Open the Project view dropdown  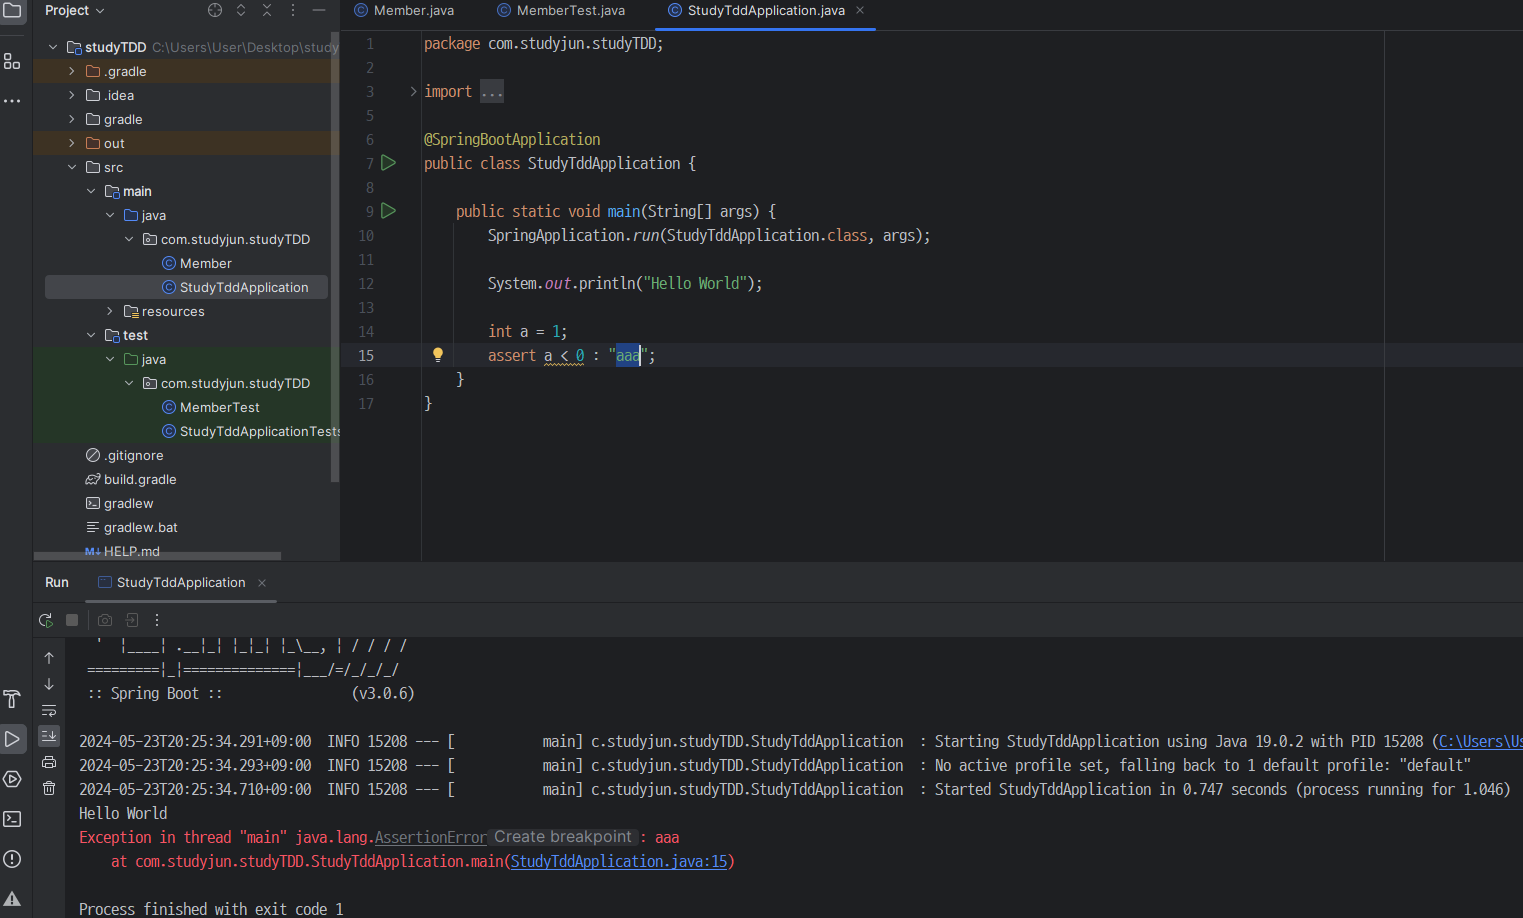[75, 10]
